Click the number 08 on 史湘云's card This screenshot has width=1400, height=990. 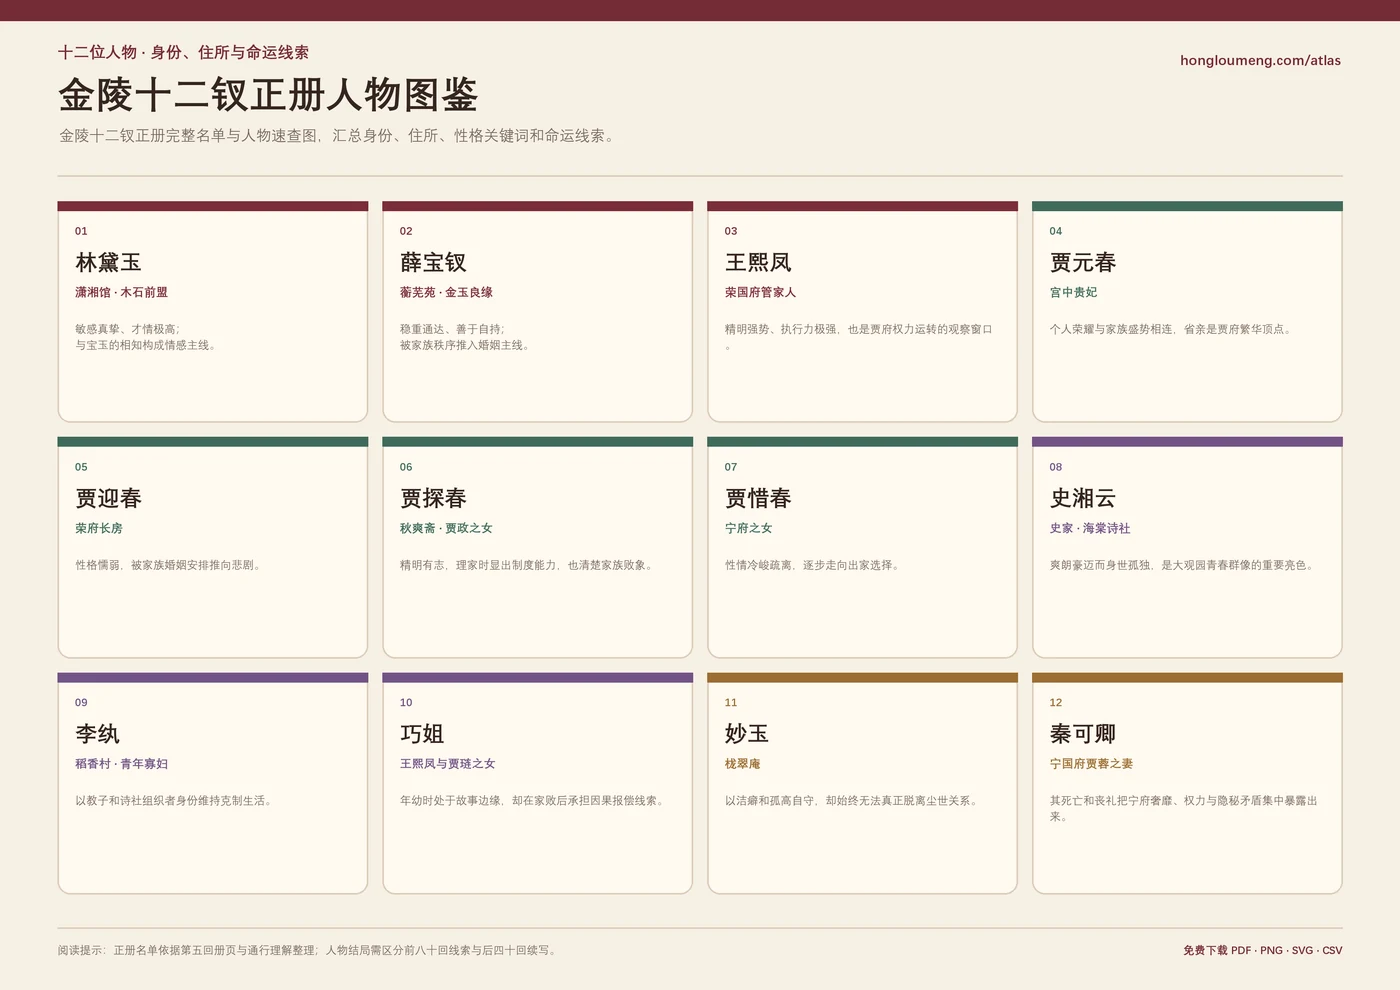tap(1056, 467)
